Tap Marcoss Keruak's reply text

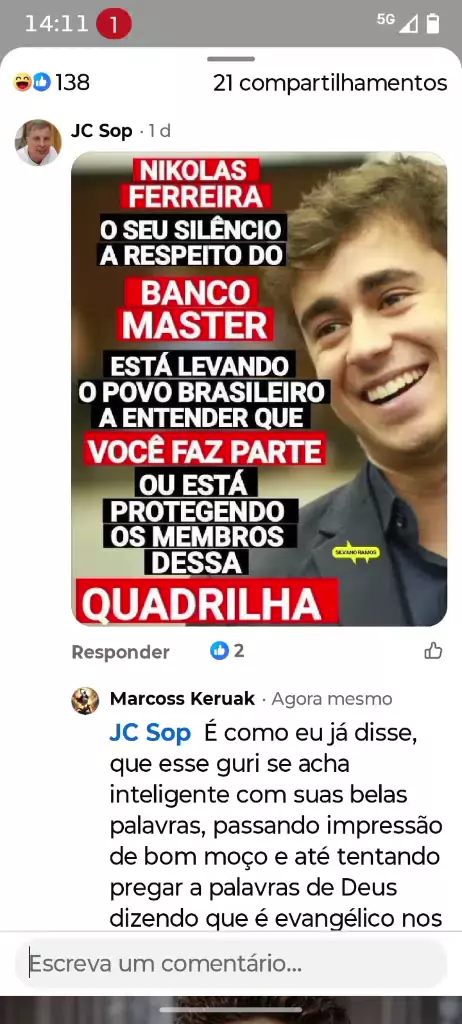click(x=276, y=825)
